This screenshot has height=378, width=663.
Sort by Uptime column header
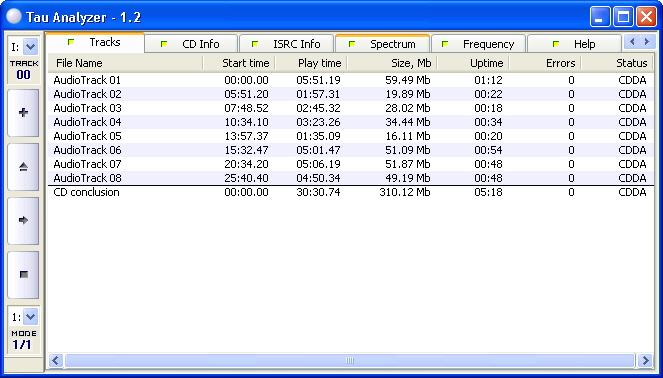click(x=473, y=63)
